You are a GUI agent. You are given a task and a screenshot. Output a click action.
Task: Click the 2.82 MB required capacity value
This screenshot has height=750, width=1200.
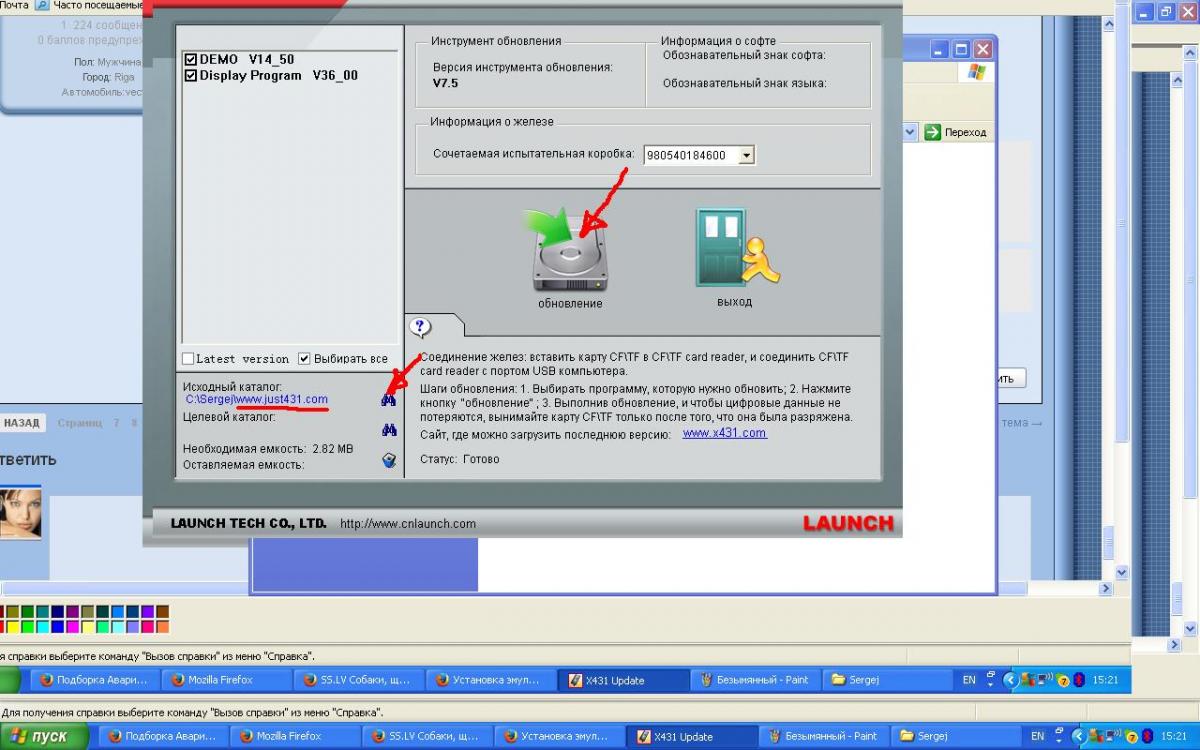coord(333,449)
